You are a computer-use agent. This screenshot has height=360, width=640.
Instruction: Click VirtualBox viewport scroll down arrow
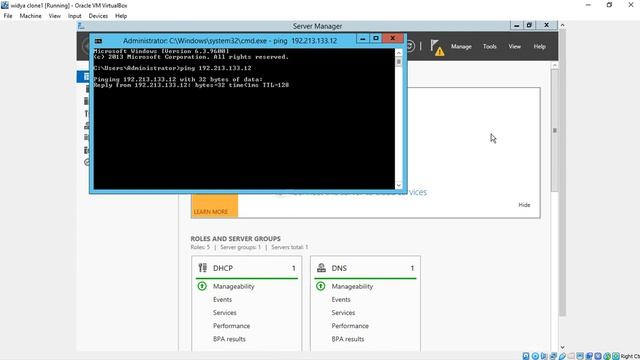(562, 347)
